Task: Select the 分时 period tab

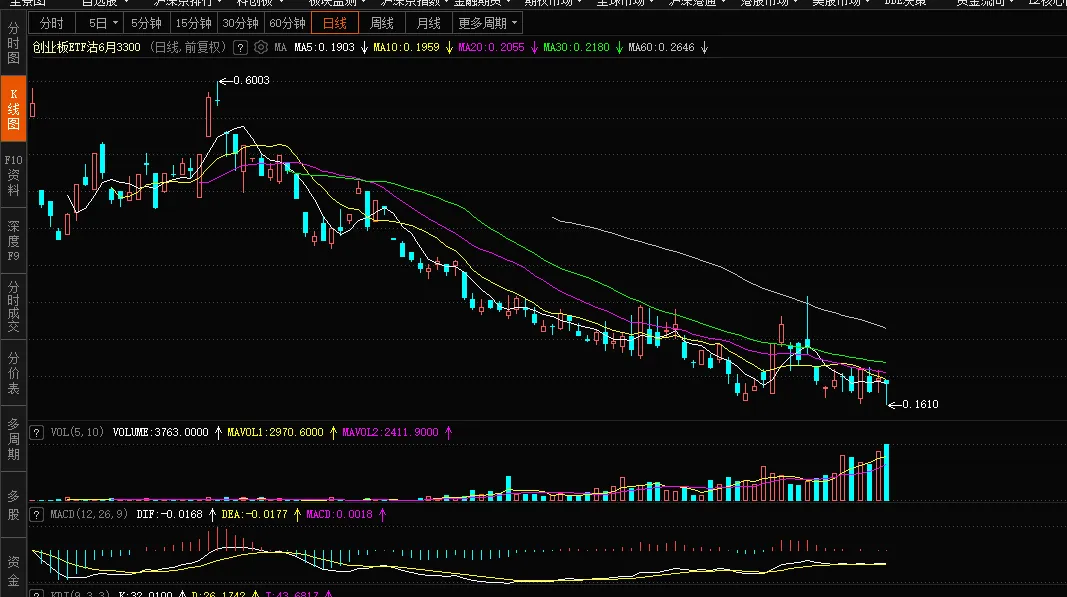Action: tap(52, 23)
